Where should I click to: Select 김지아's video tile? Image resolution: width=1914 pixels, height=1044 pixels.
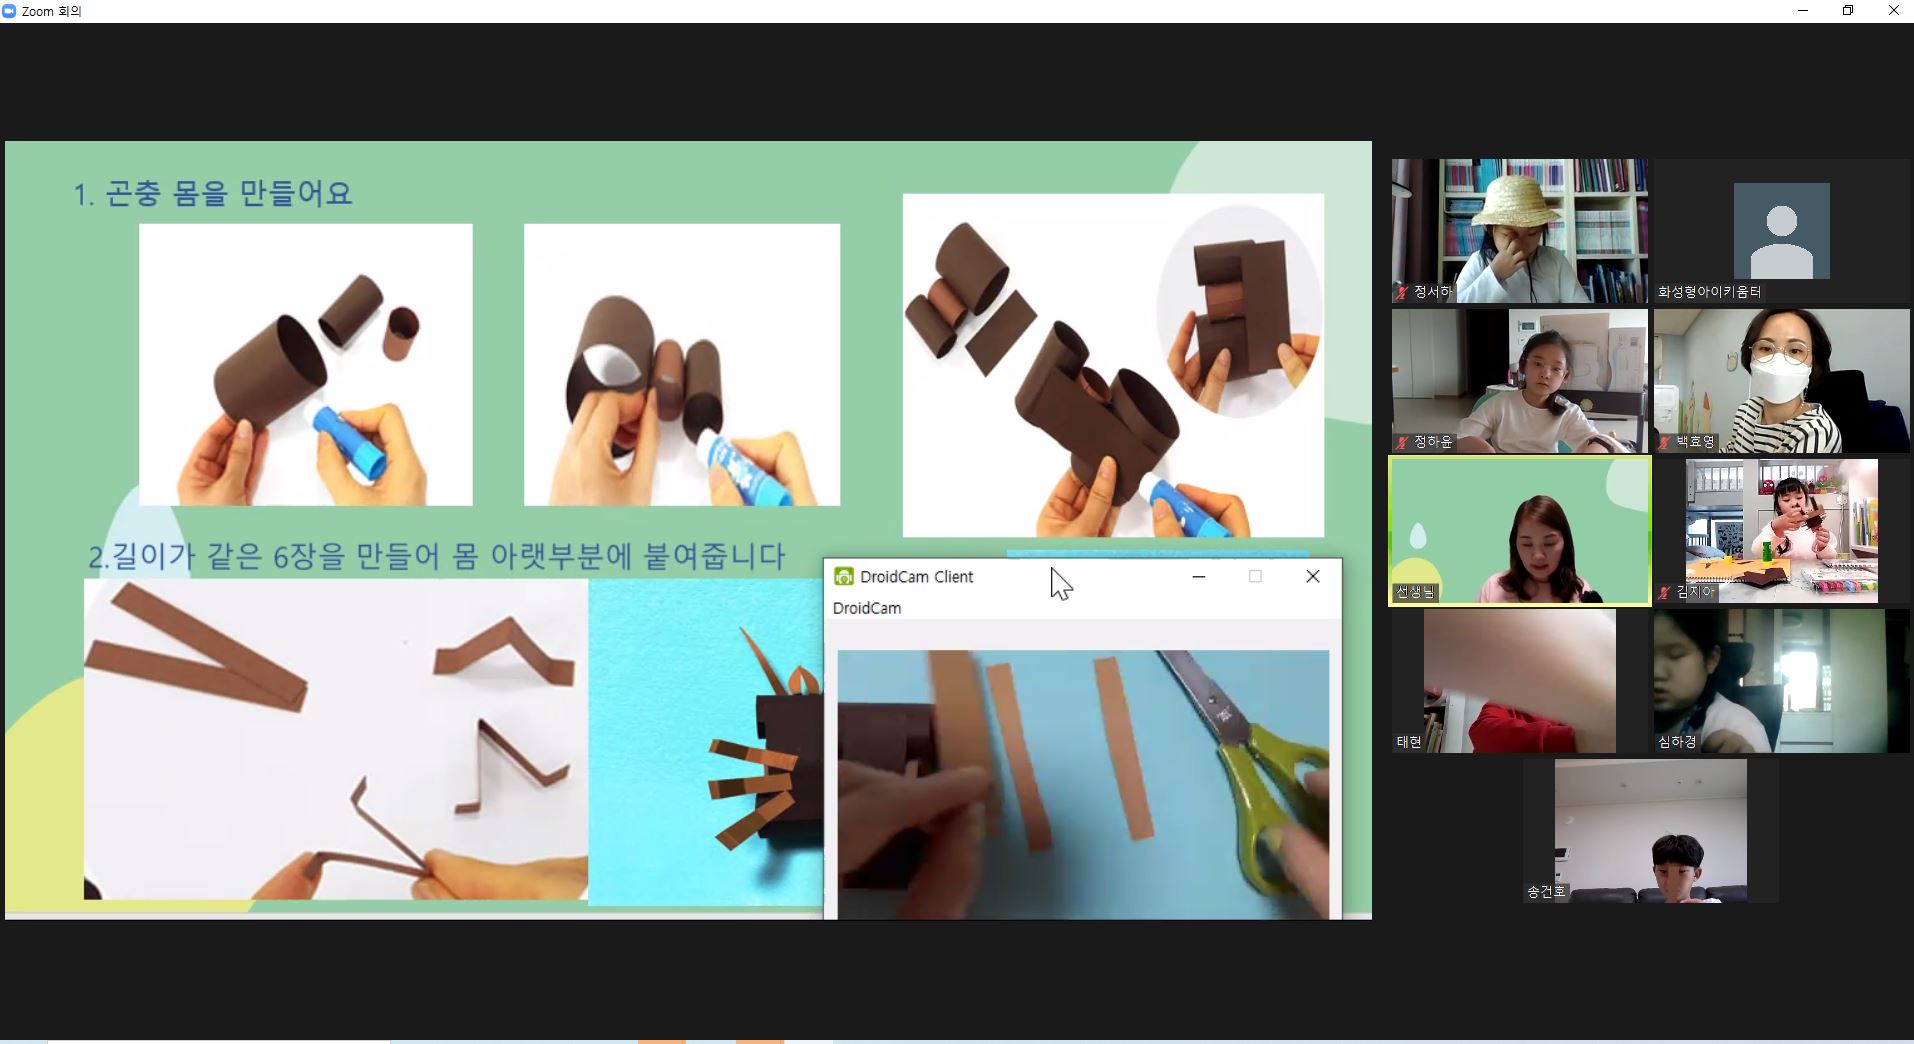pyautogui.click(x=1782, y=531)
